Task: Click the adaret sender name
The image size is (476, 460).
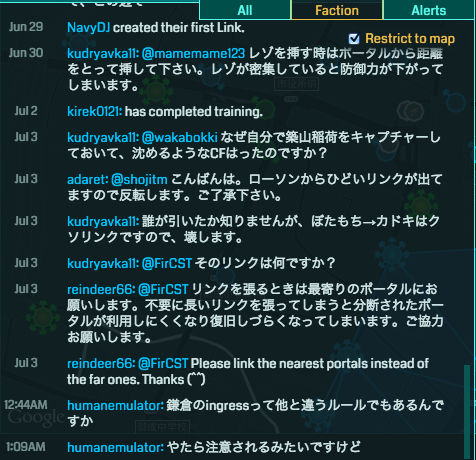Action: (88, 180)
